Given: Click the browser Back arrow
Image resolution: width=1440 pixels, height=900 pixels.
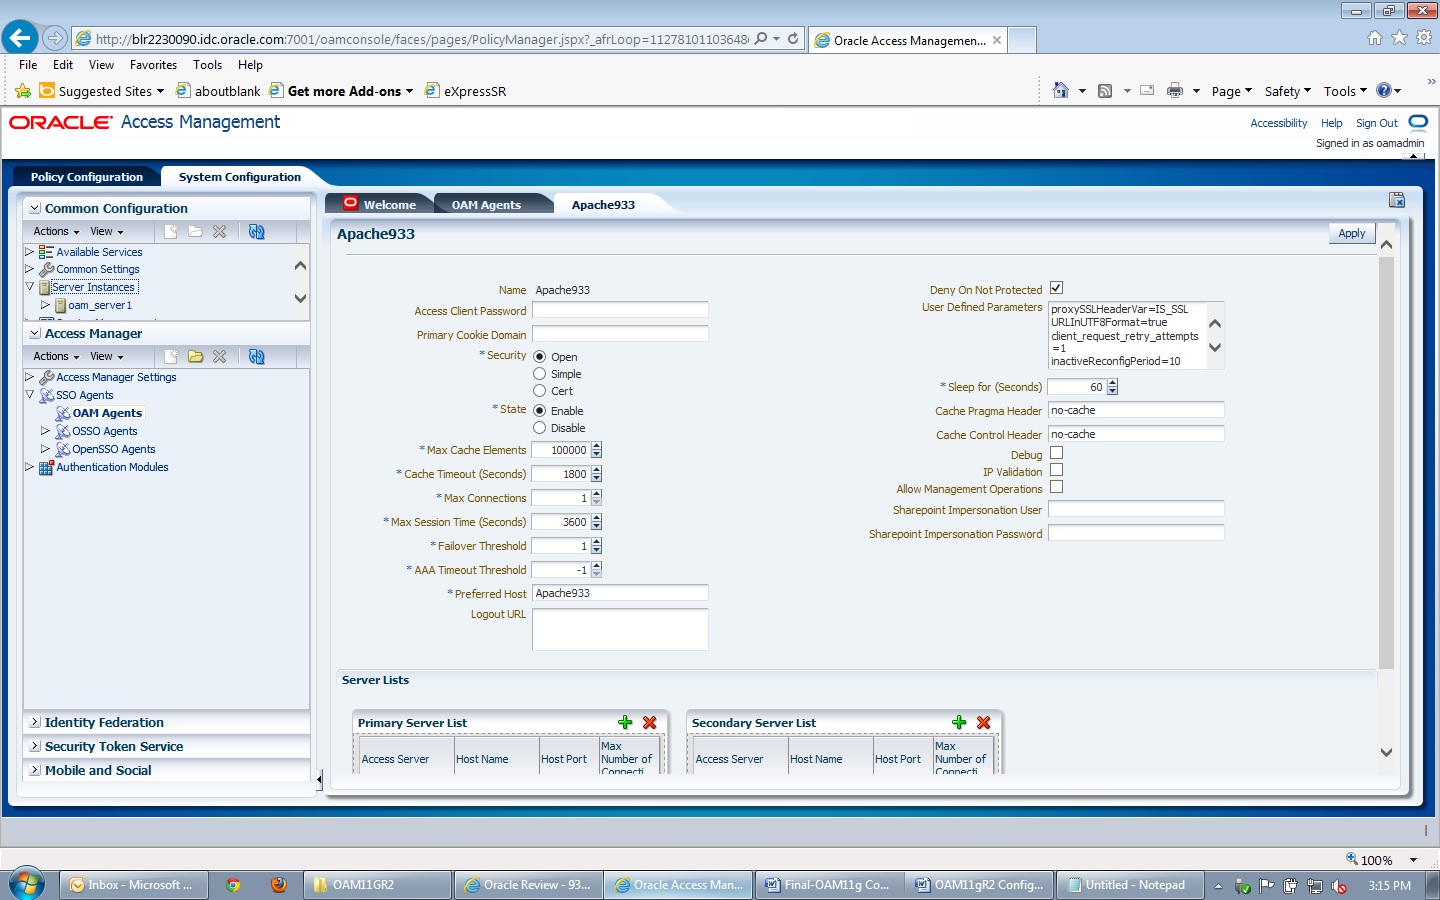Looking at the screenshot, I should pos(19,38).
